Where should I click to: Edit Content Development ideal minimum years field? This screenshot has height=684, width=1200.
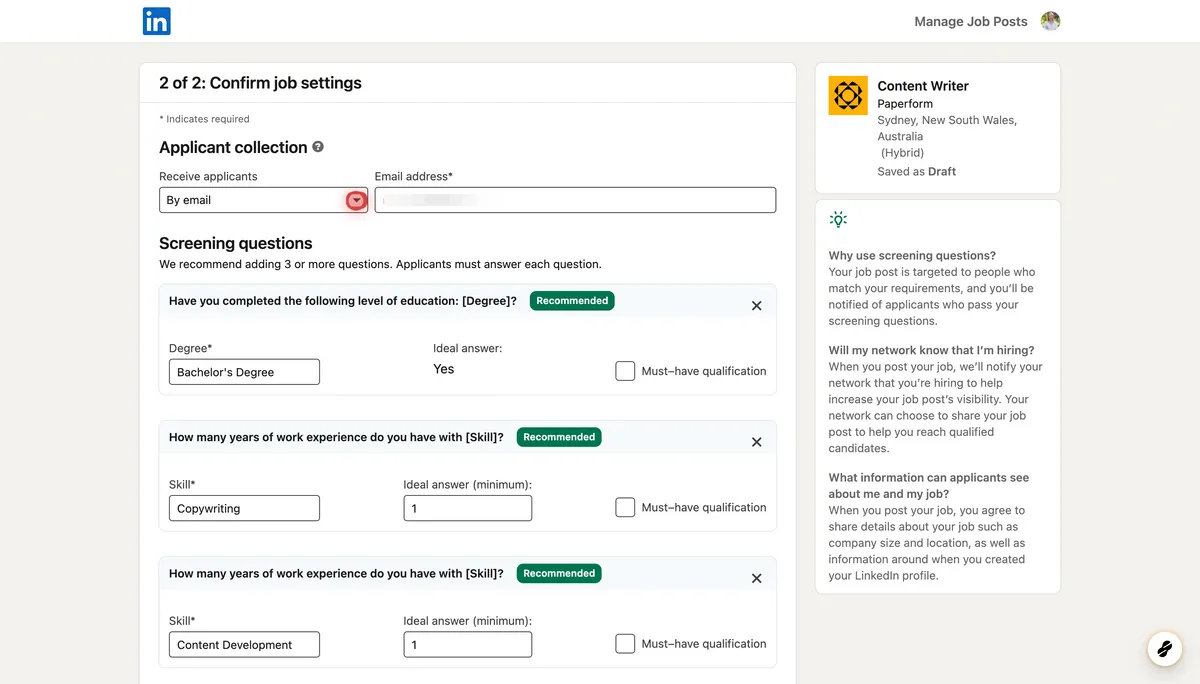click(x=468, y=644)
